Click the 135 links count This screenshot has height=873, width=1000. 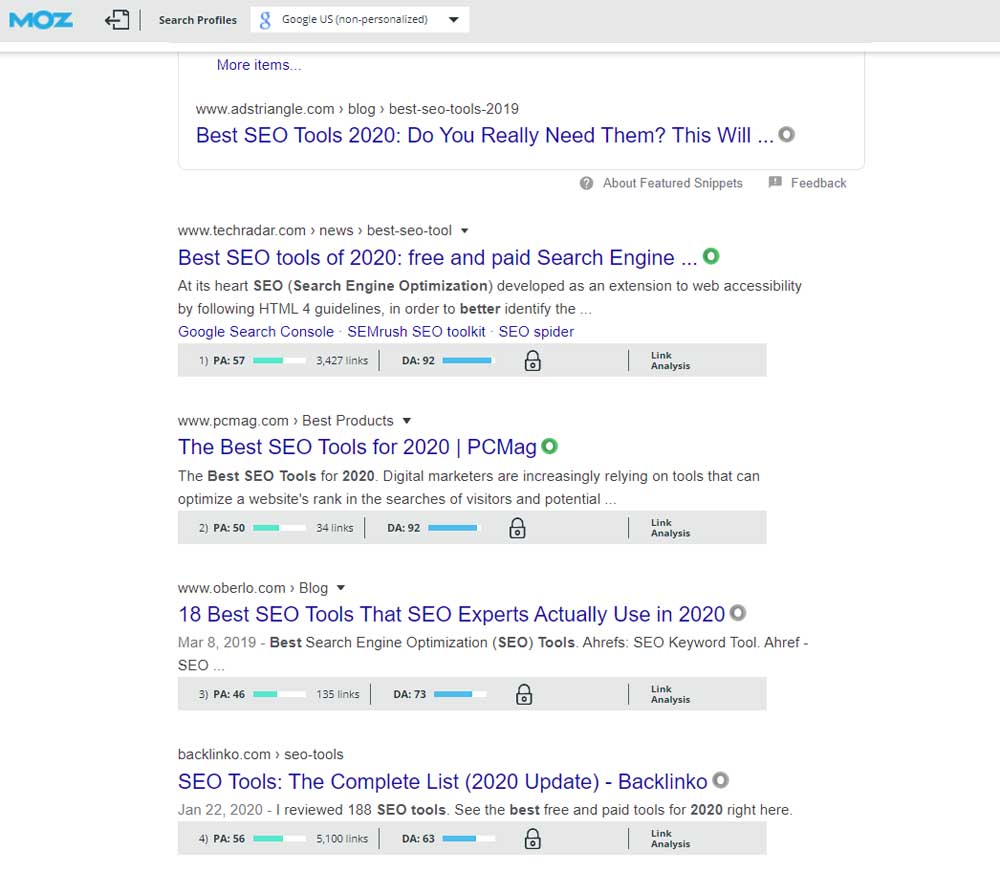point(337,694)
